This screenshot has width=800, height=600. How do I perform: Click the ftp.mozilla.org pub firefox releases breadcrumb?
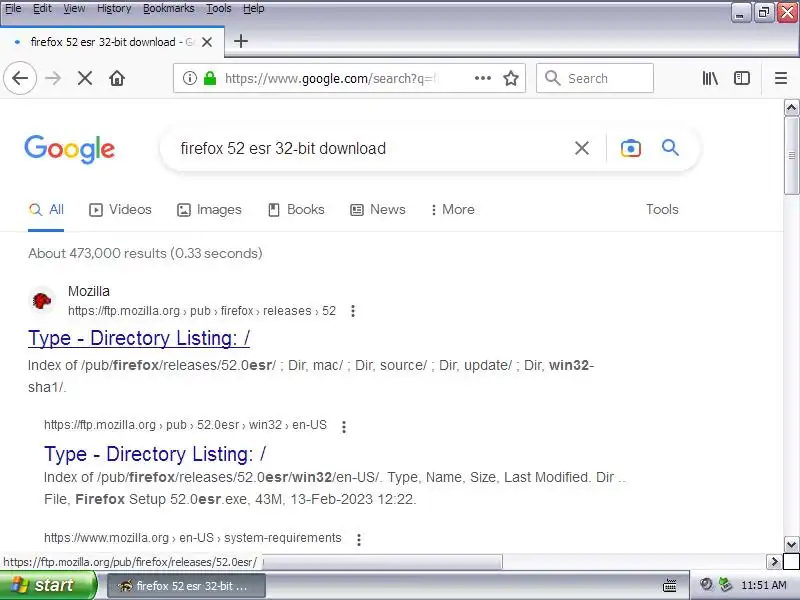point(202,311)
